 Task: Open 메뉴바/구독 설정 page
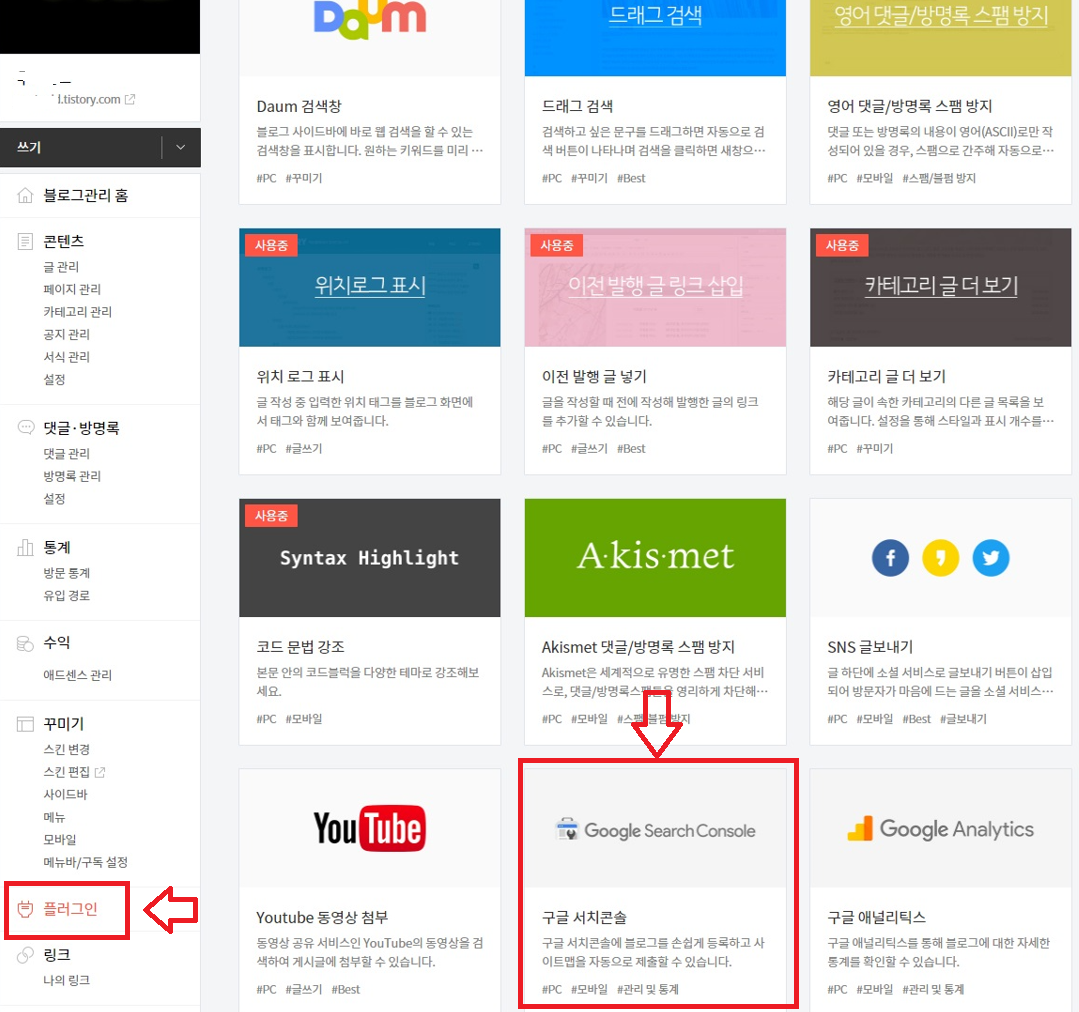coord(85,863)
